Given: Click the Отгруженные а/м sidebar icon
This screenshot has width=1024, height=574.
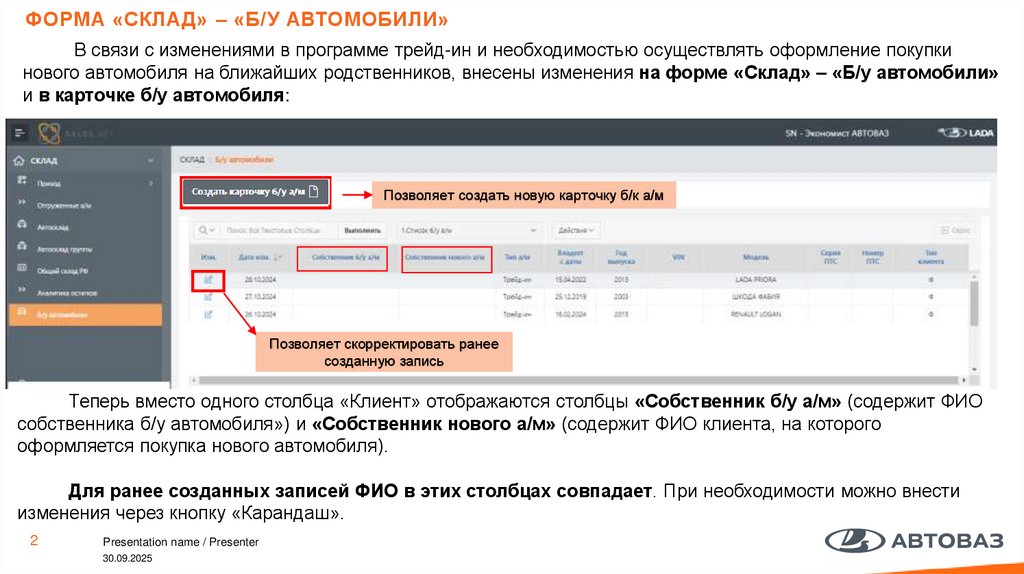Looking at the screenshot, I should (x=22, y=202).
